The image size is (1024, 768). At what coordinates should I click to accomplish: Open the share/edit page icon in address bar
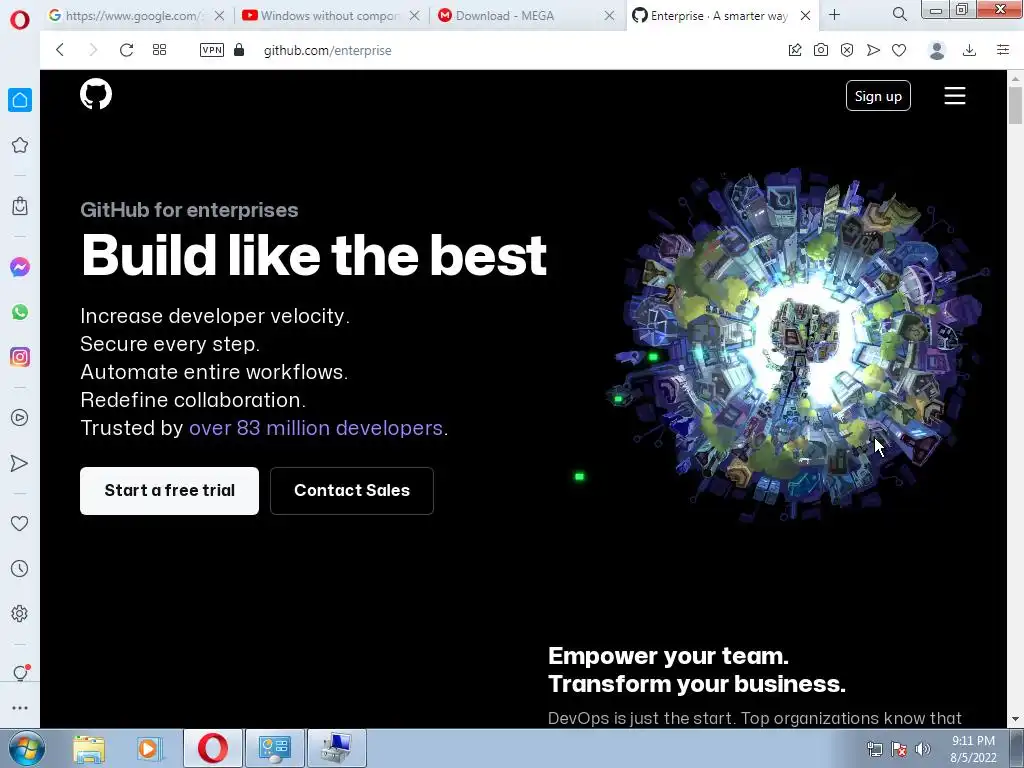tap(795, 50)
